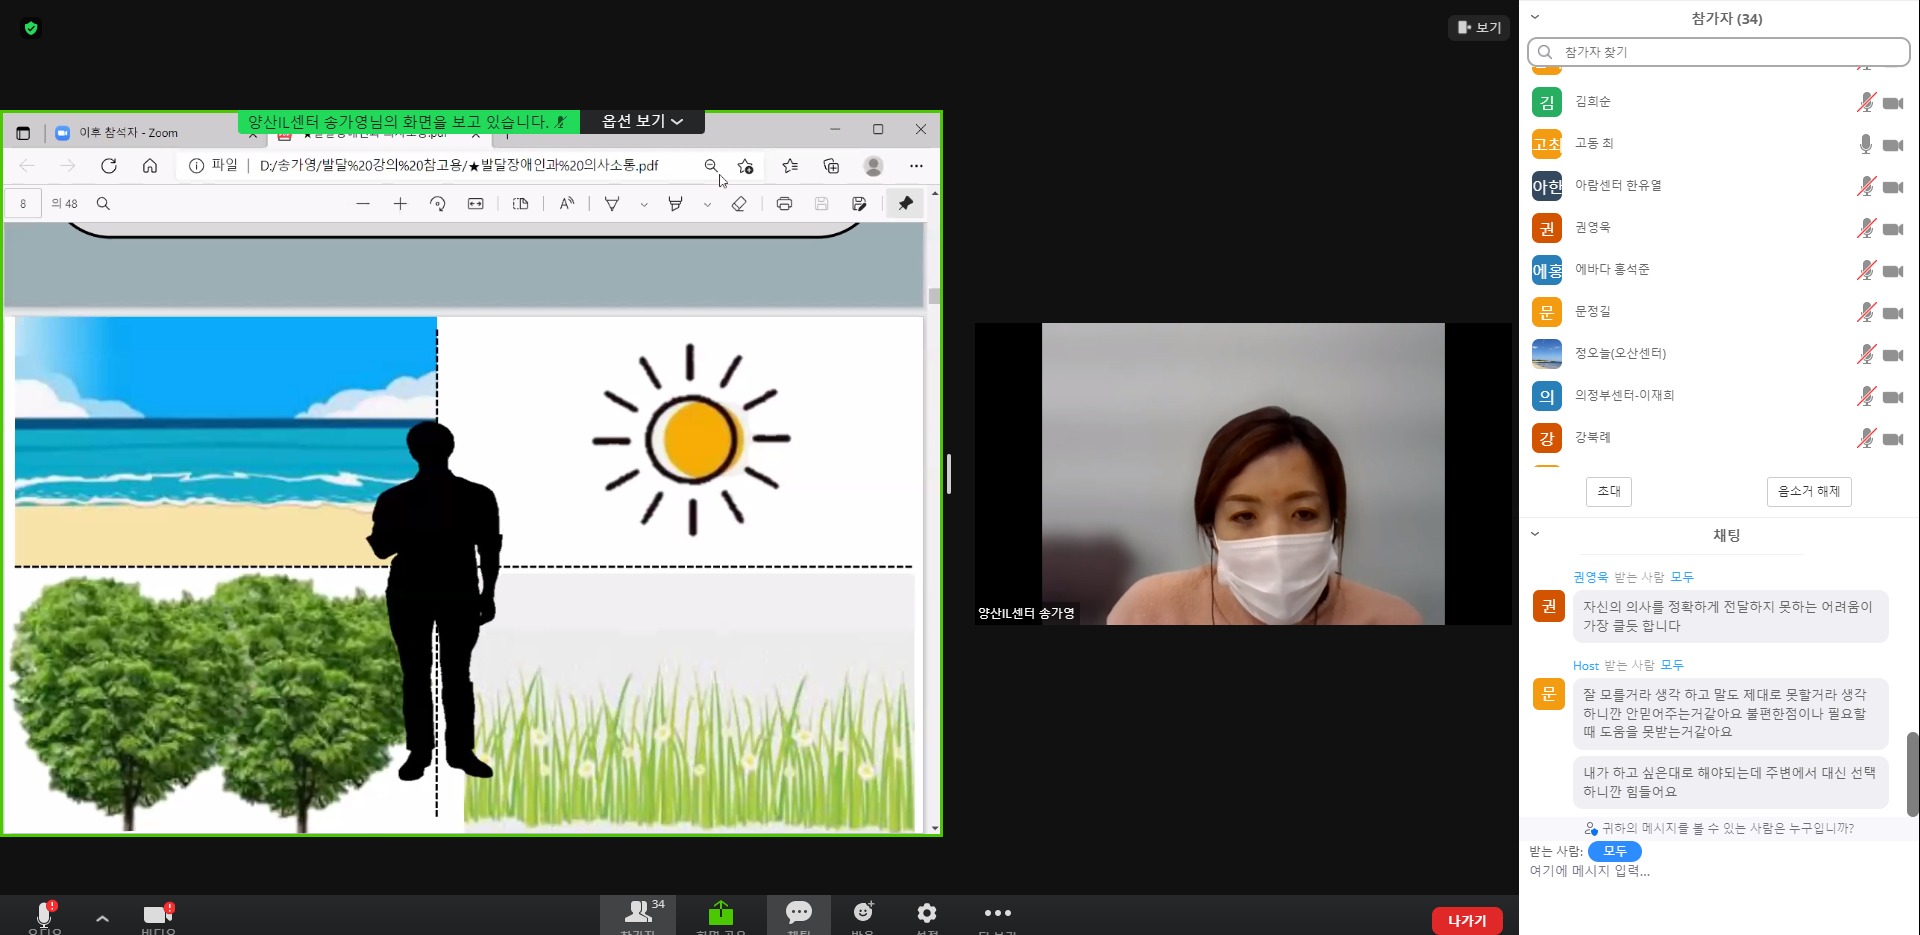Click the 참가자 찾기 search field

1720,52
